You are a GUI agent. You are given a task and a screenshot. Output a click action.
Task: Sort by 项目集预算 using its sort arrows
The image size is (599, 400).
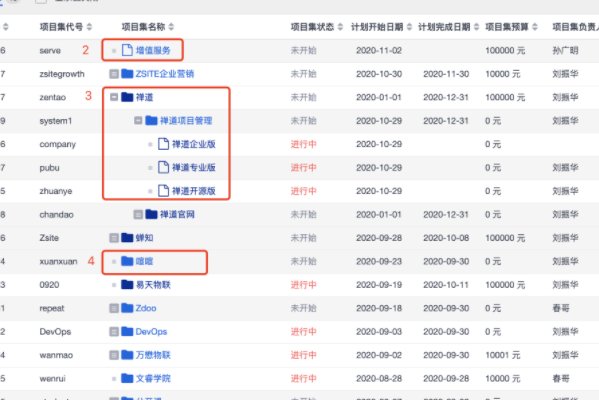click(x=535, y=27)
